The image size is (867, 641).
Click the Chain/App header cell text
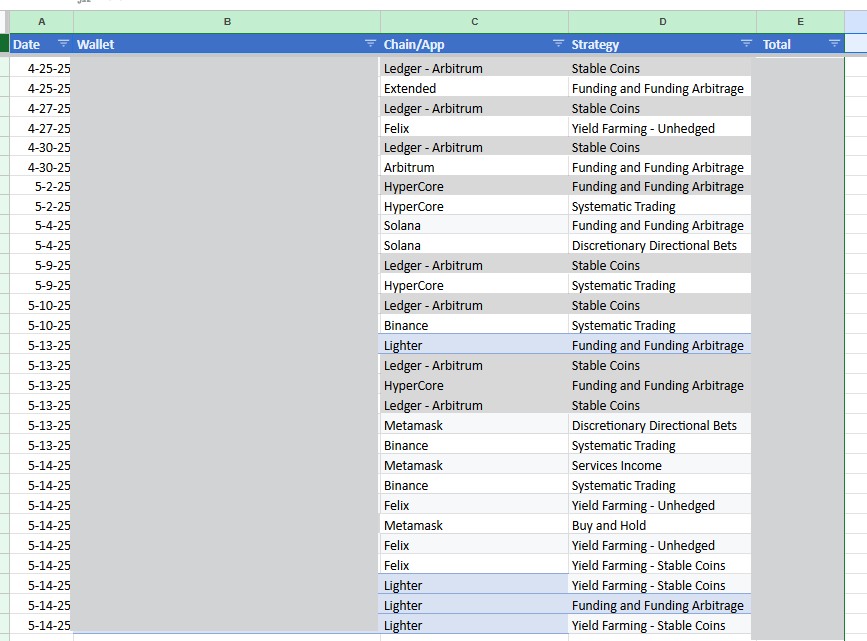tap(414, 44)
